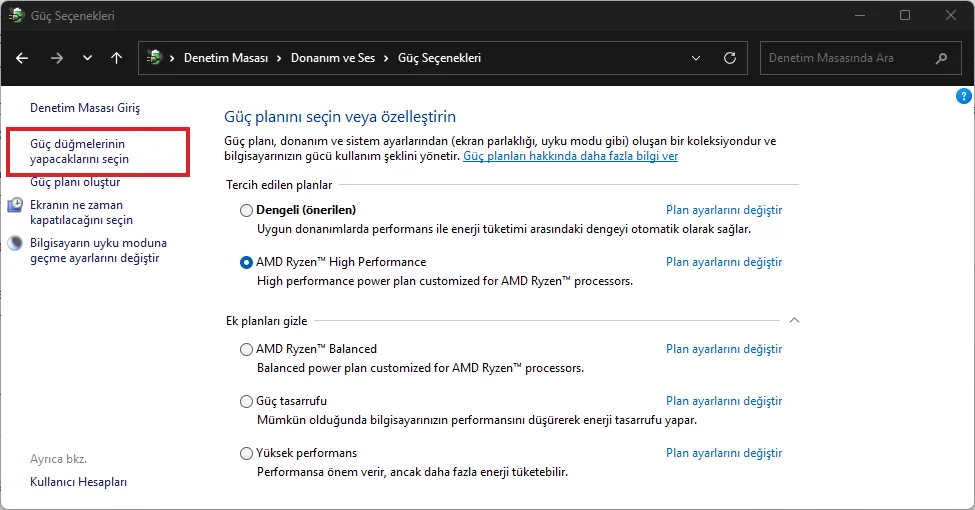Click the Güç Seçenekleri title bar icon

point(16,16)
